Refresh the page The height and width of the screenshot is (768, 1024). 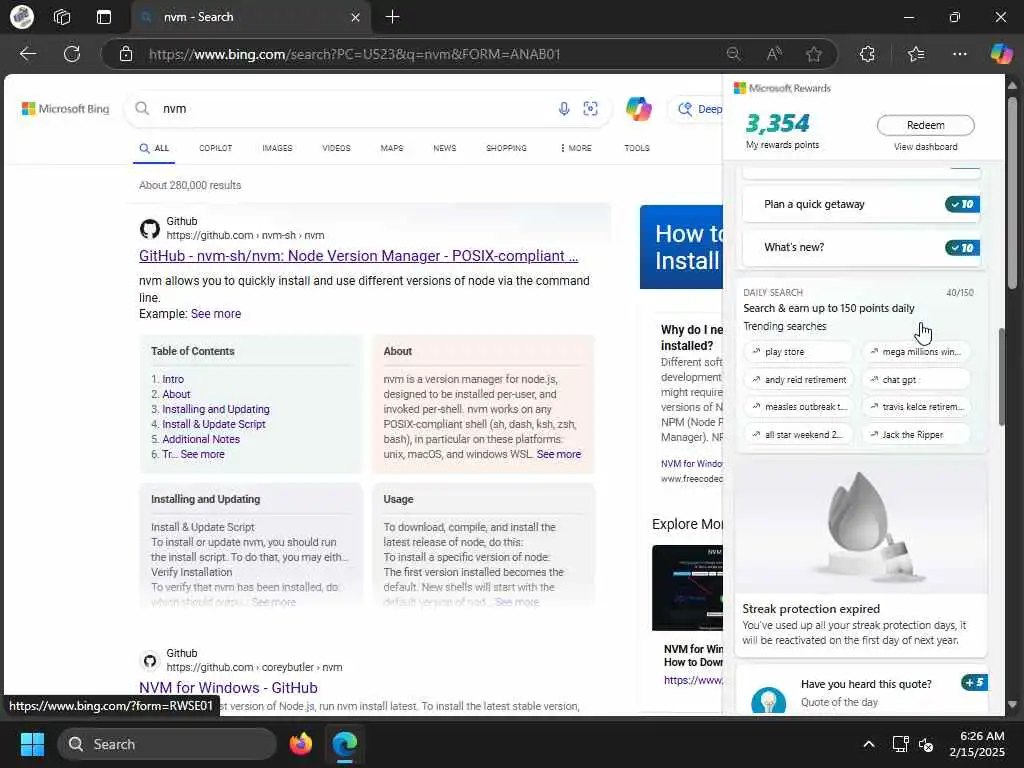pos(72,54)
